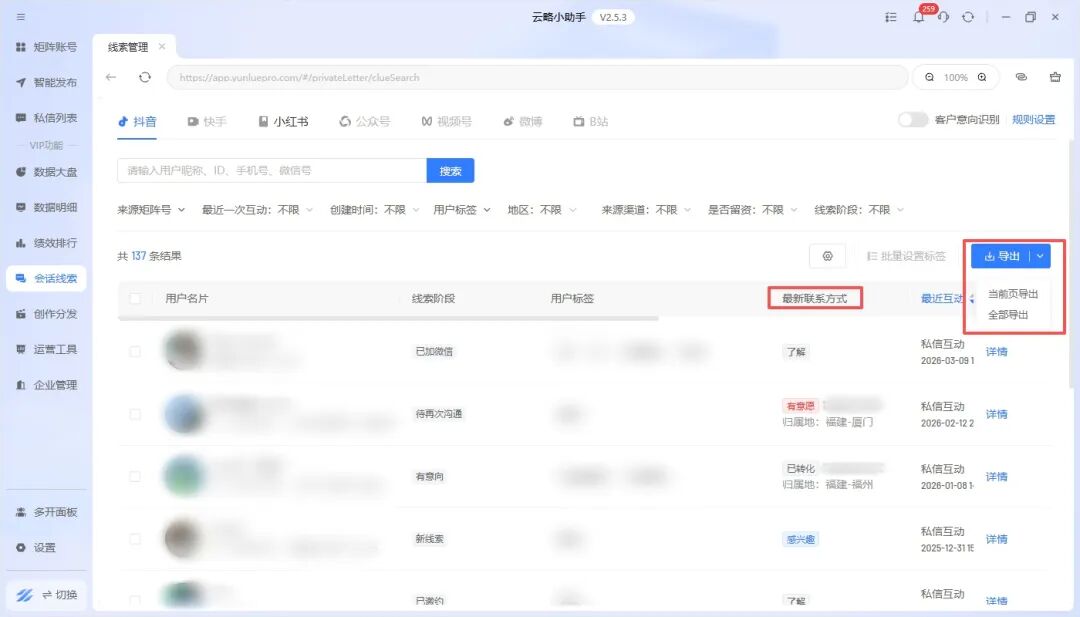Open the 规则设置 link
This screenshot has width=1080, height=617.
pyautogui.click(x=1033, y=120)
